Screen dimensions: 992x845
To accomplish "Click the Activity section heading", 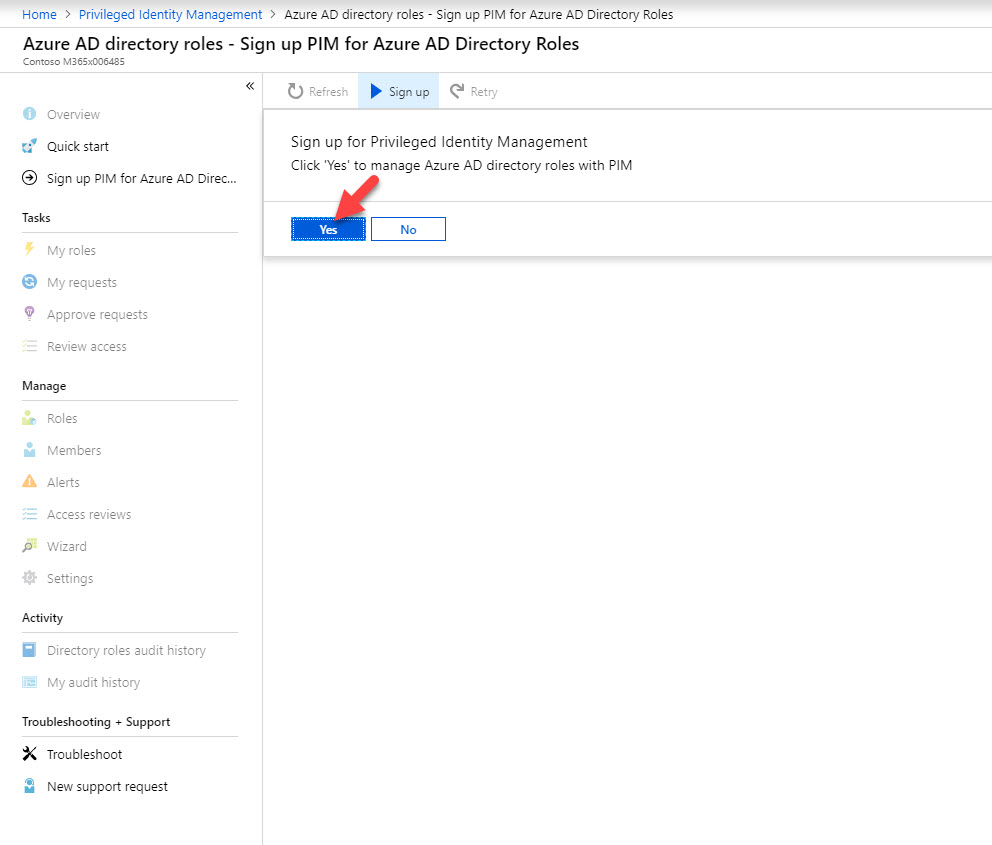I will 42,618.
